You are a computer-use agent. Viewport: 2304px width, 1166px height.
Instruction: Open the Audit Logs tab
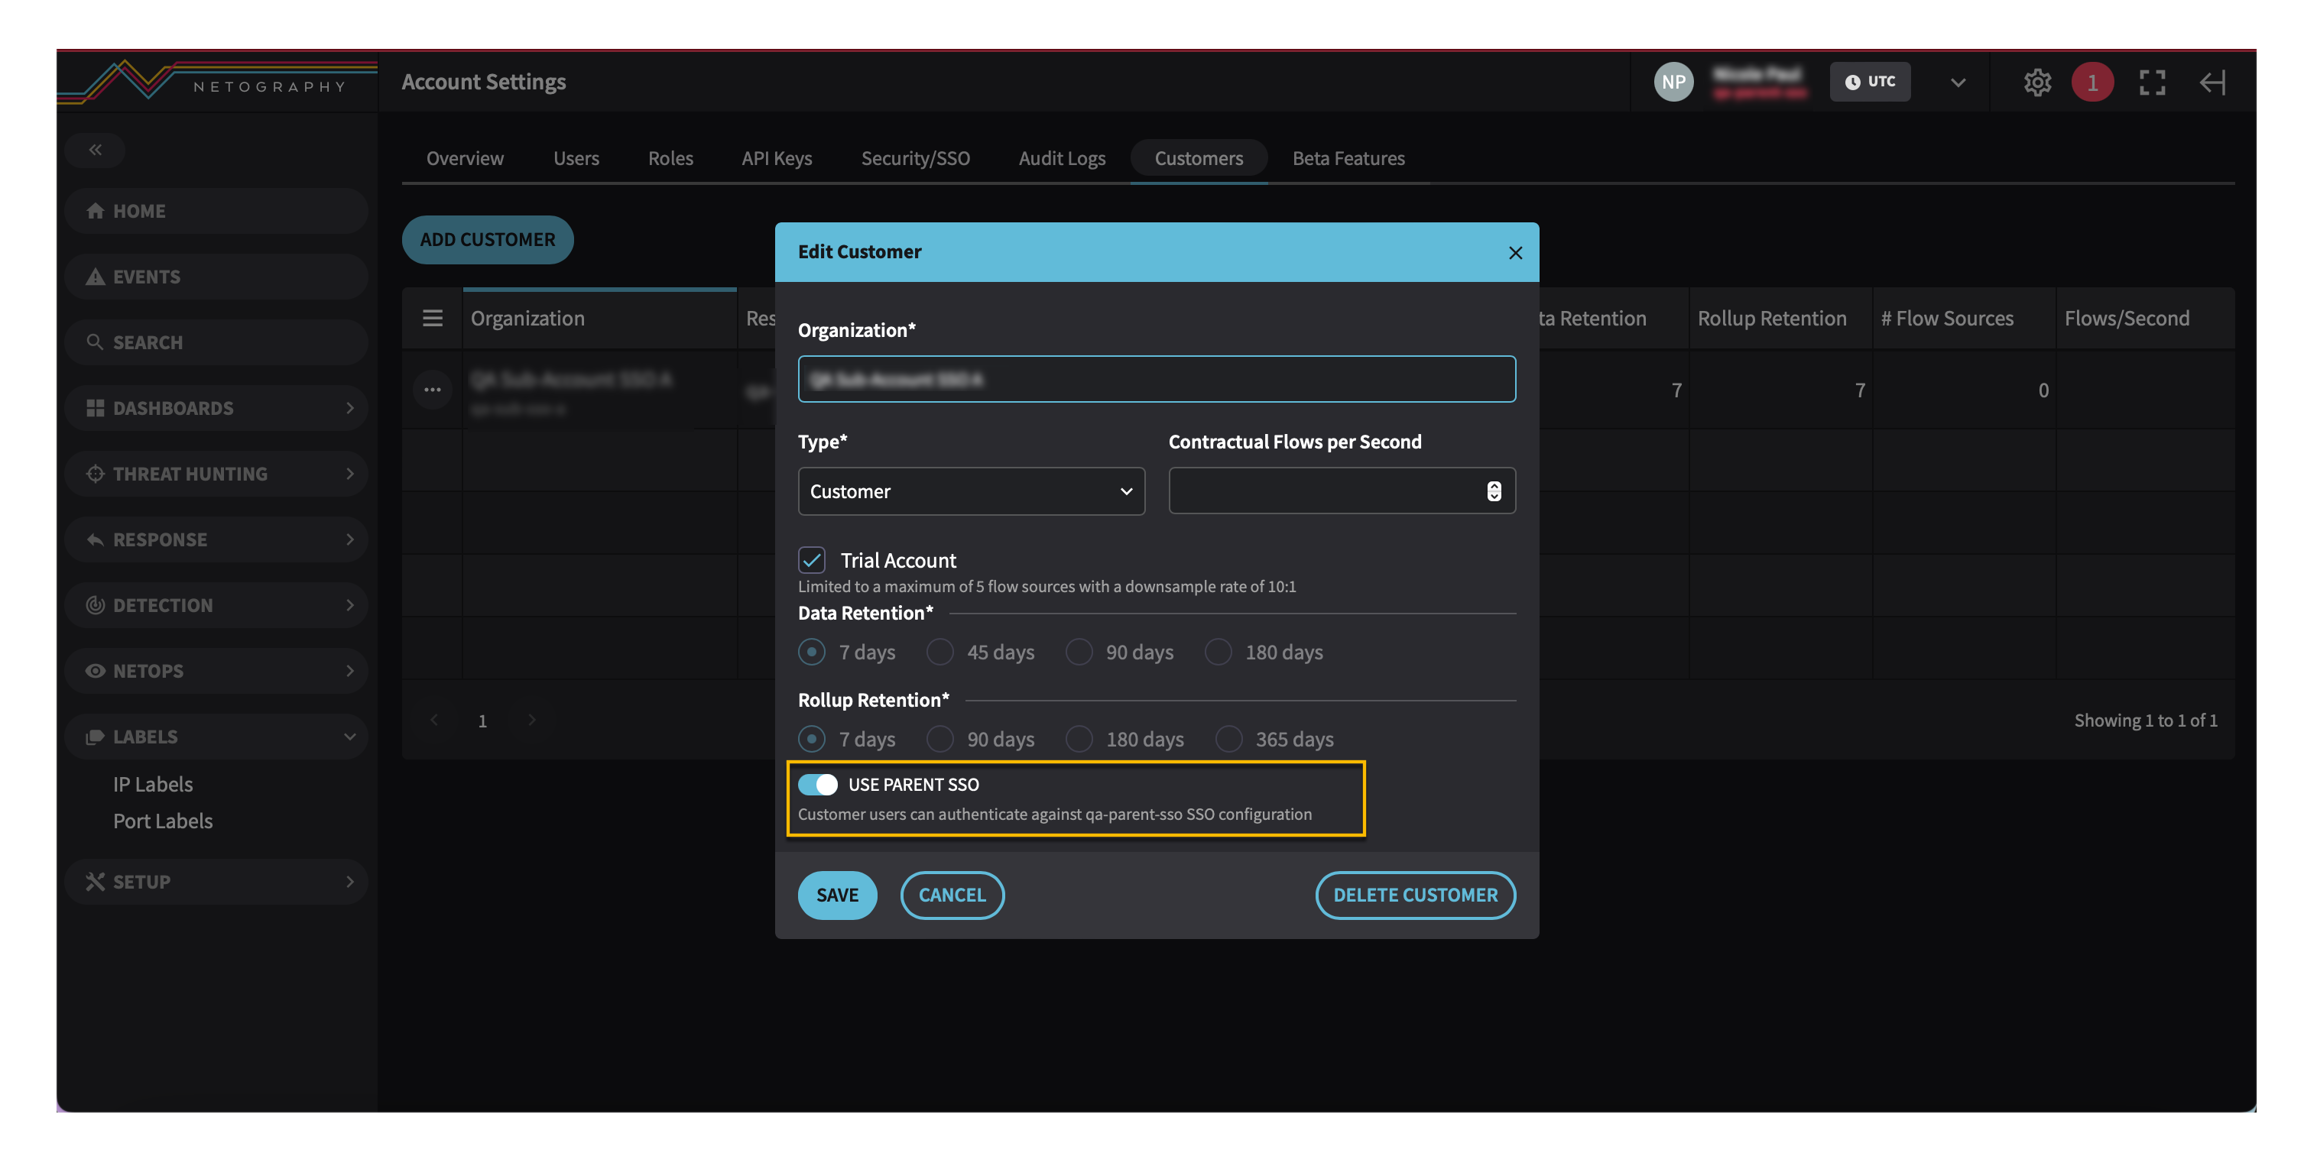[x=1061, y=158]
